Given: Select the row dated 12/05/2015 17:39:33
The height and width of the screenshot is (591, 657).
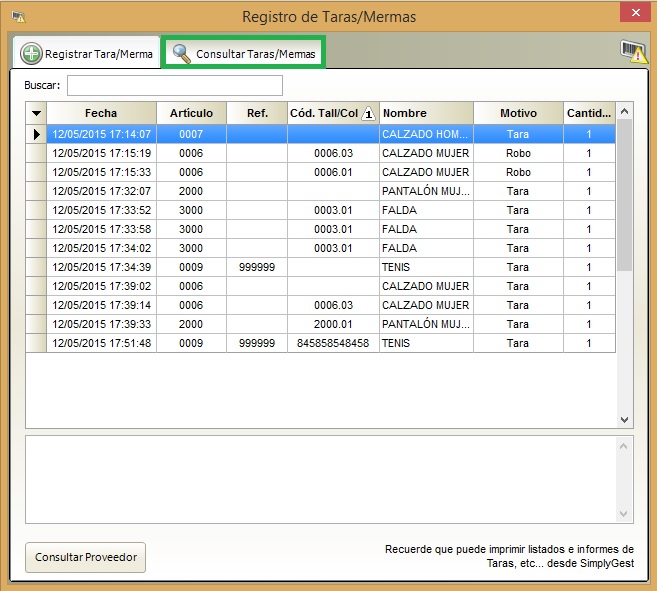Looking at the screenshot, I should (321, 324).
